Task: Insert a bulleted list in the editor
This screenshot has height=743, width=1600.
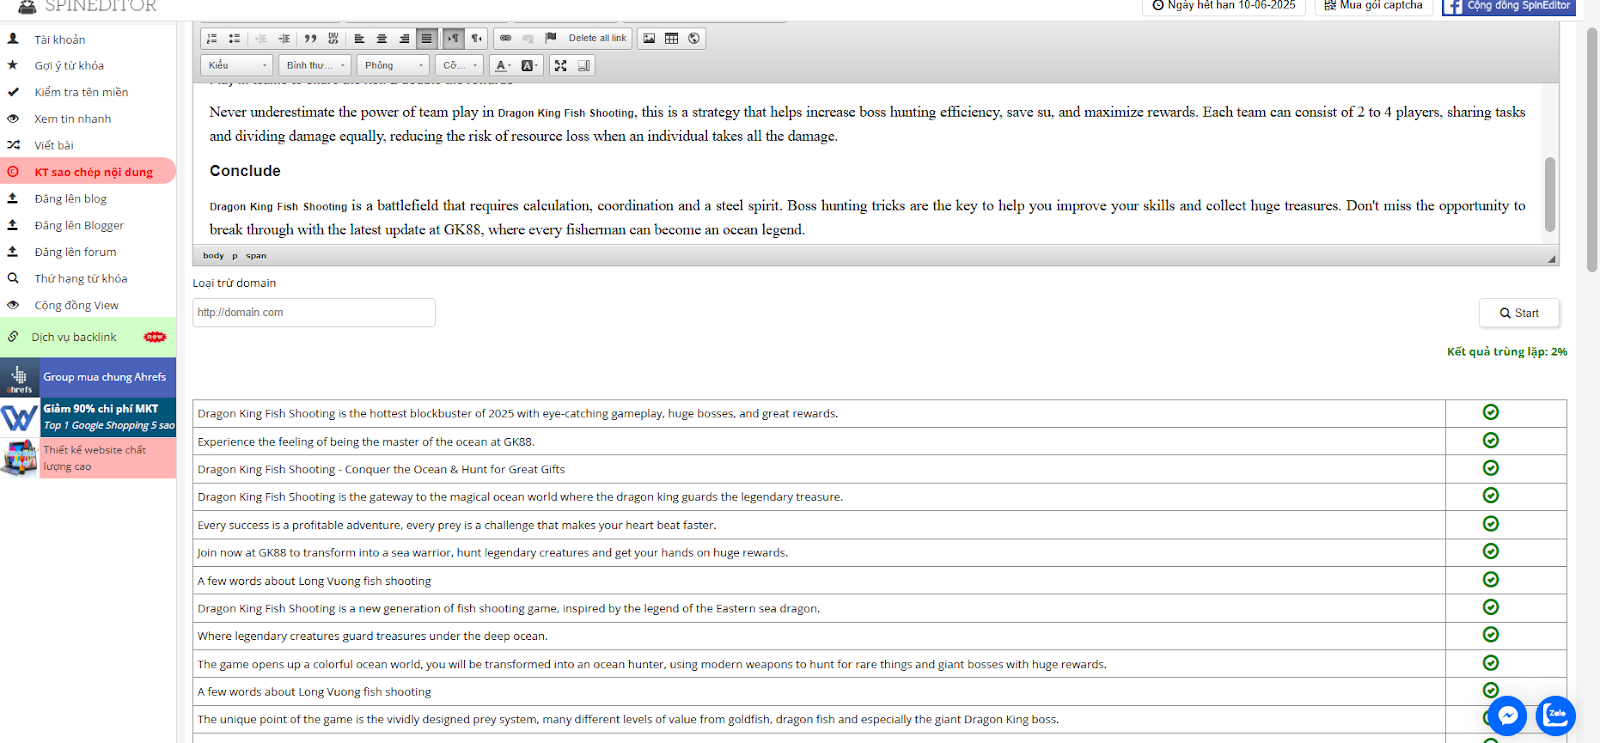Action: [234, 38]
